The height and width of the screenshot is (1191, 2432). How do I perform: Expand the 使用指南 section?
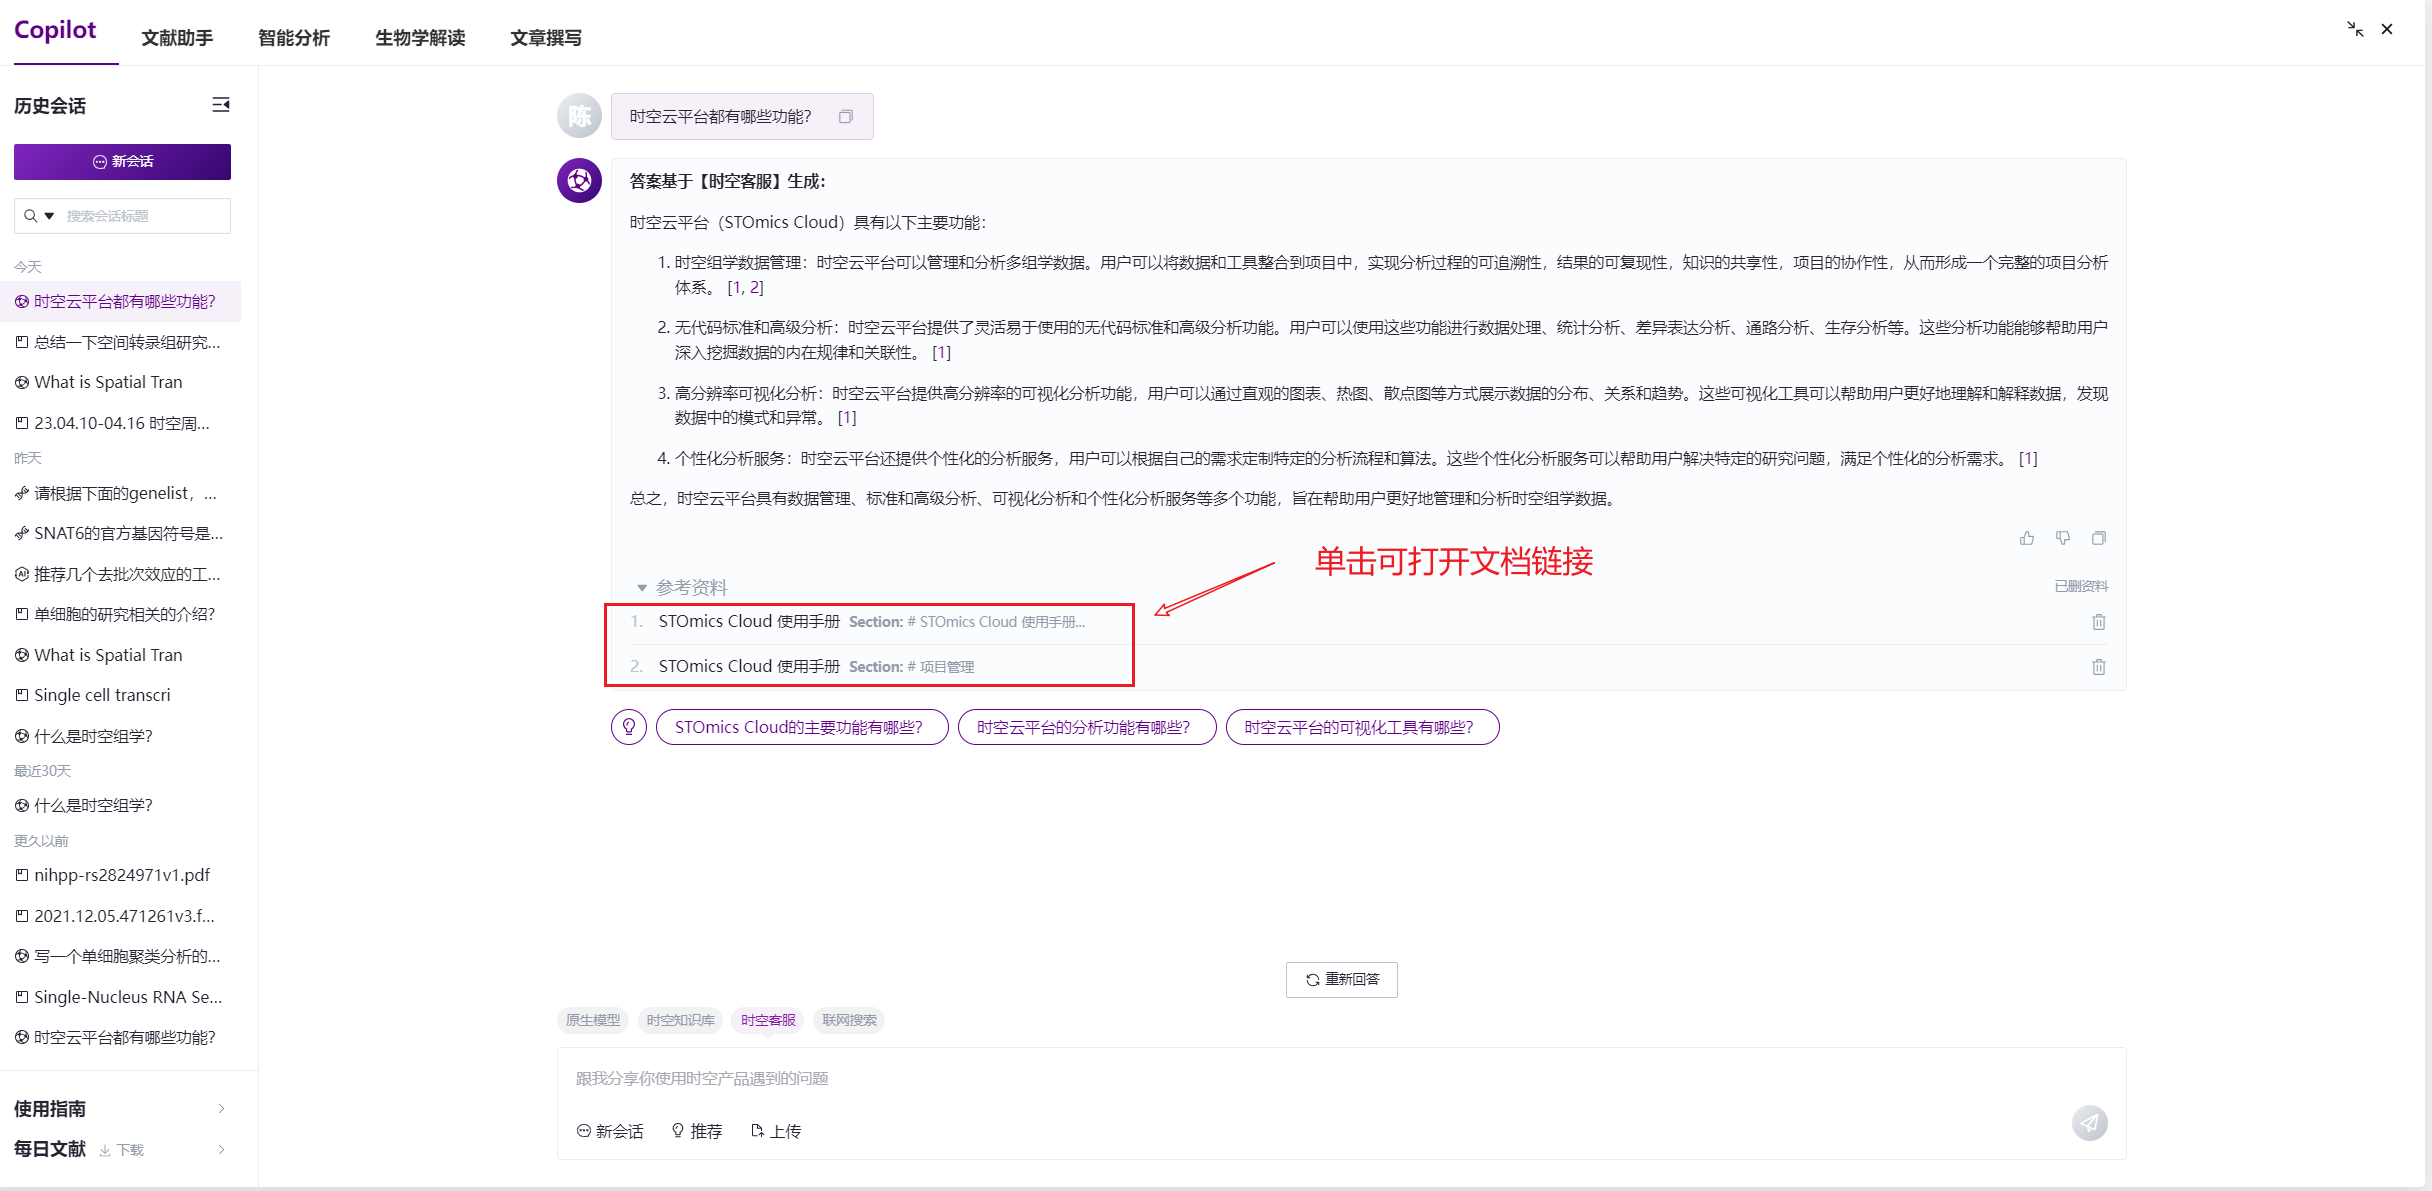[x=221, y=1108]
